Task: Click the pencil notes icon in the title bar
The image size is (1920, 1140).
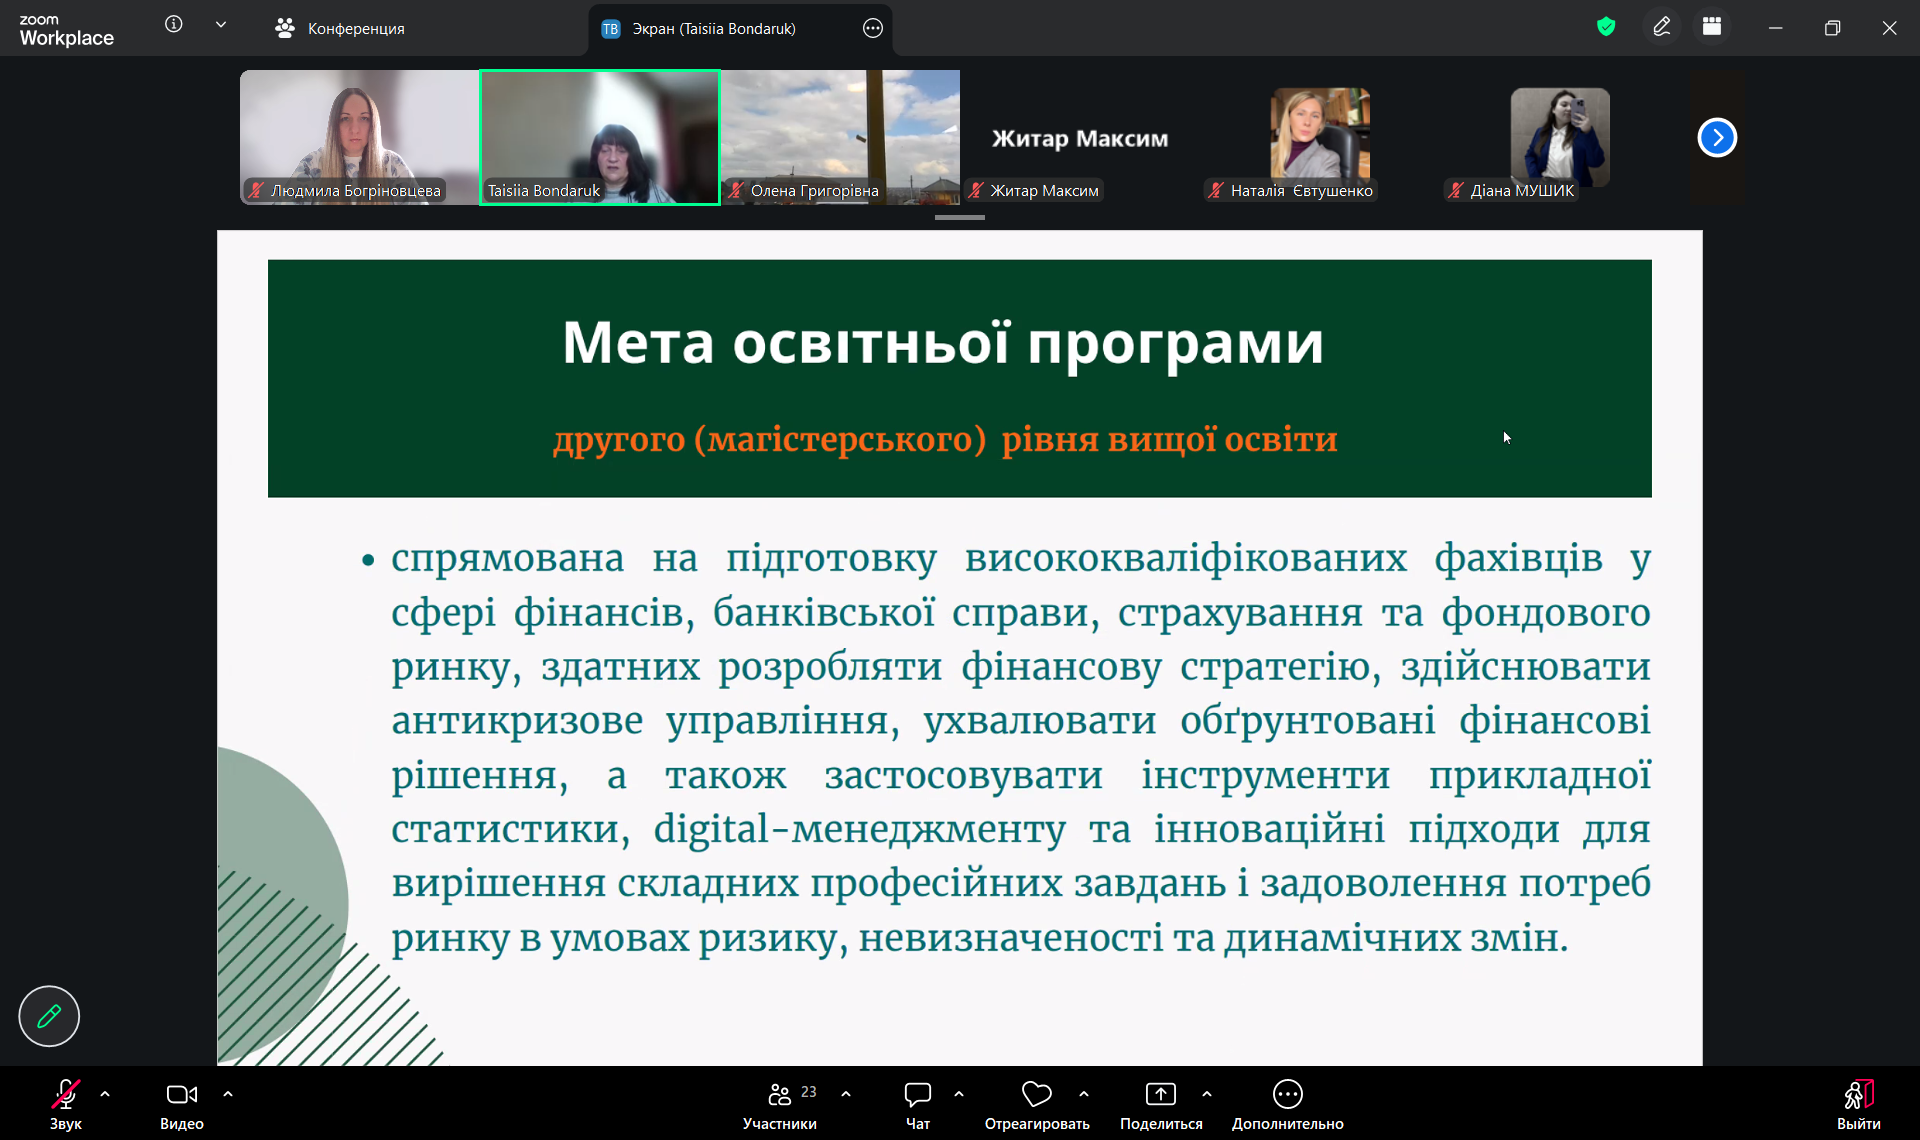Action: (1662, 27)
